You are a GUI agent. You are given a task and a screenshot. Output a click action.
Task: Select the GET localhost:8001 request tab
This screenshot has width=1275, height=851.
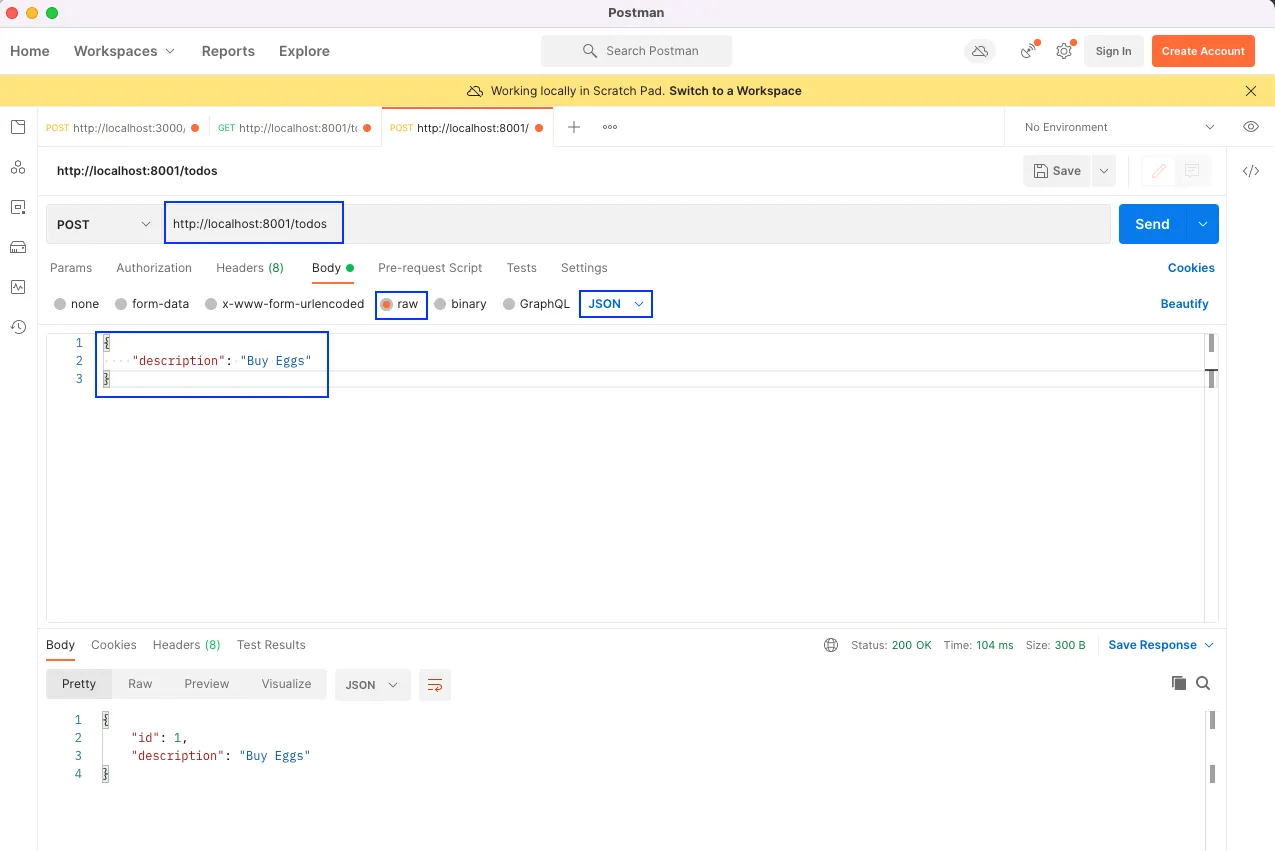(295, 127)
